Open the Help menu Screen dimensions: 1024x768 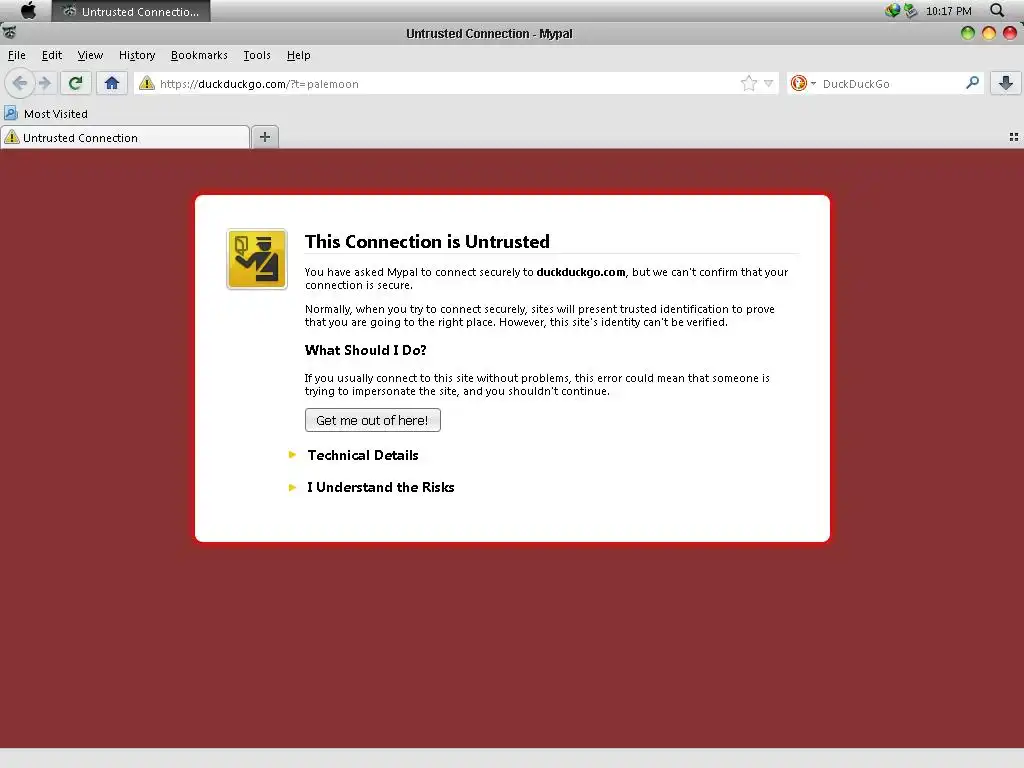click(x=298, y=55)
